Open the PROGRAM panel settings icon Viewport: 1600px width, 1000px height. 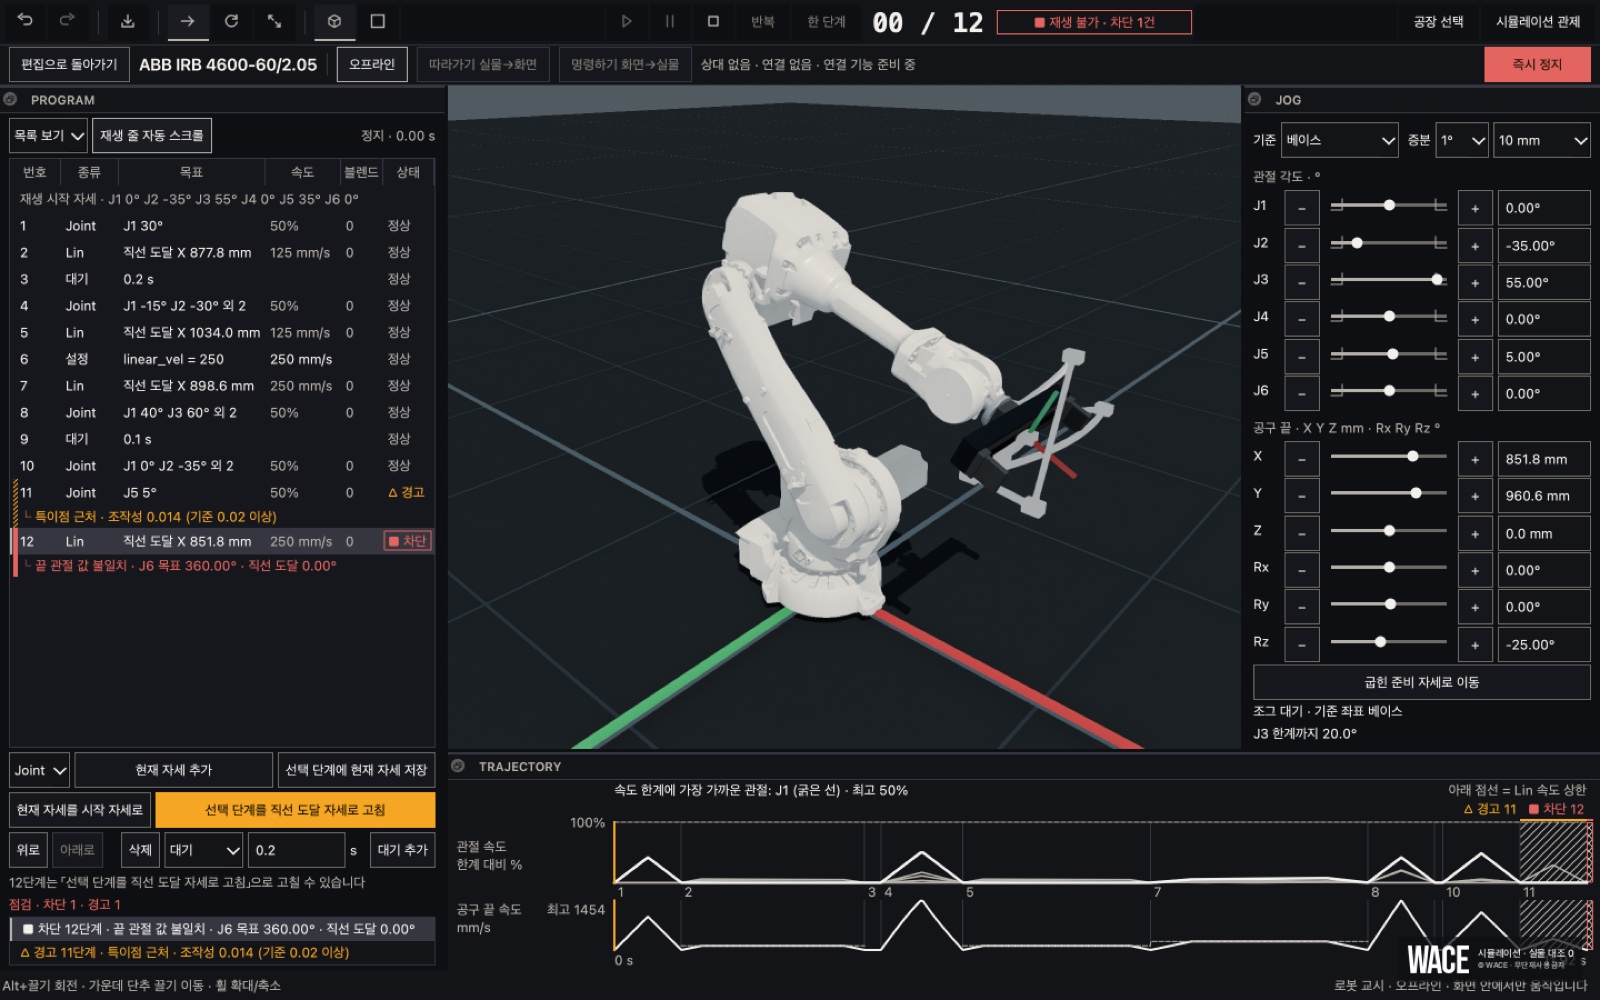coord(11,99)
